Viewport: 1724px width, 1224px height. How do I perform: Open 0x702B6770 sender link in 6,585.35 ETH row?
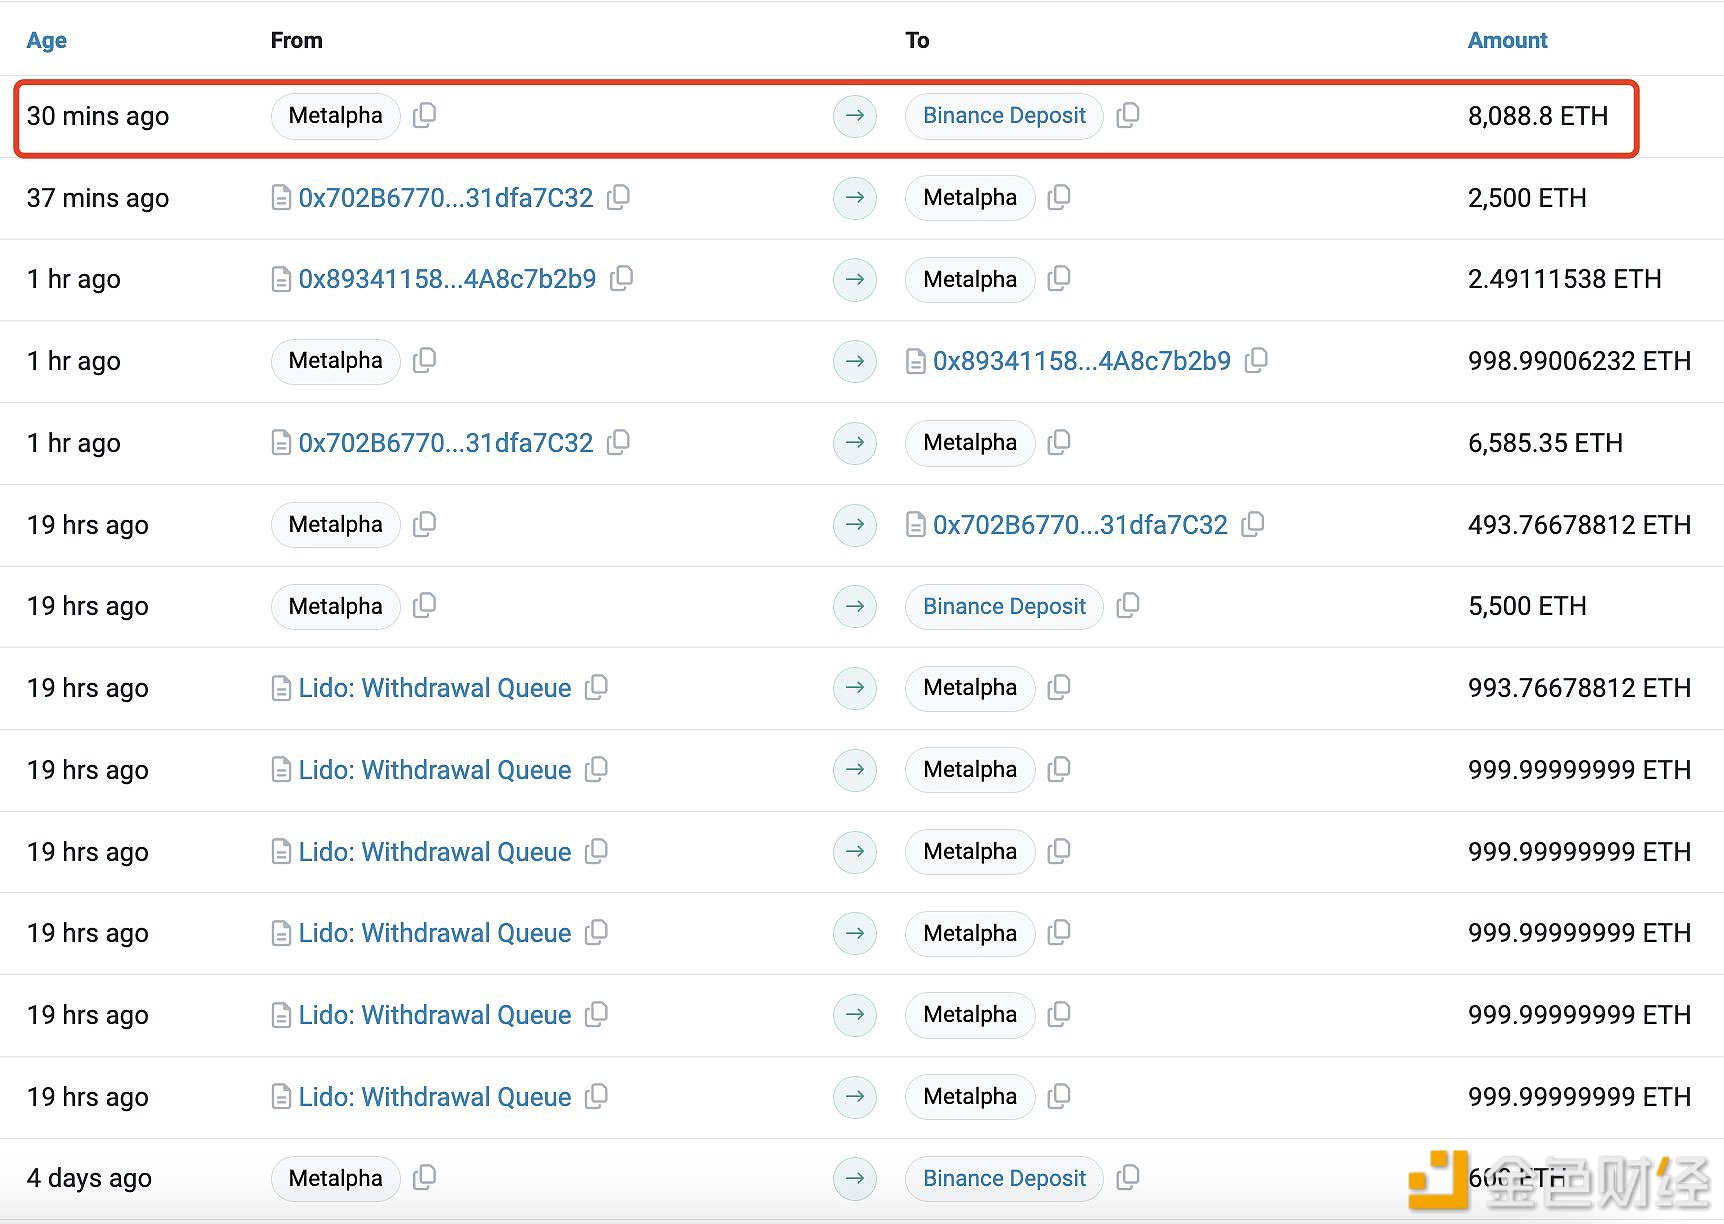coord(446,443)
